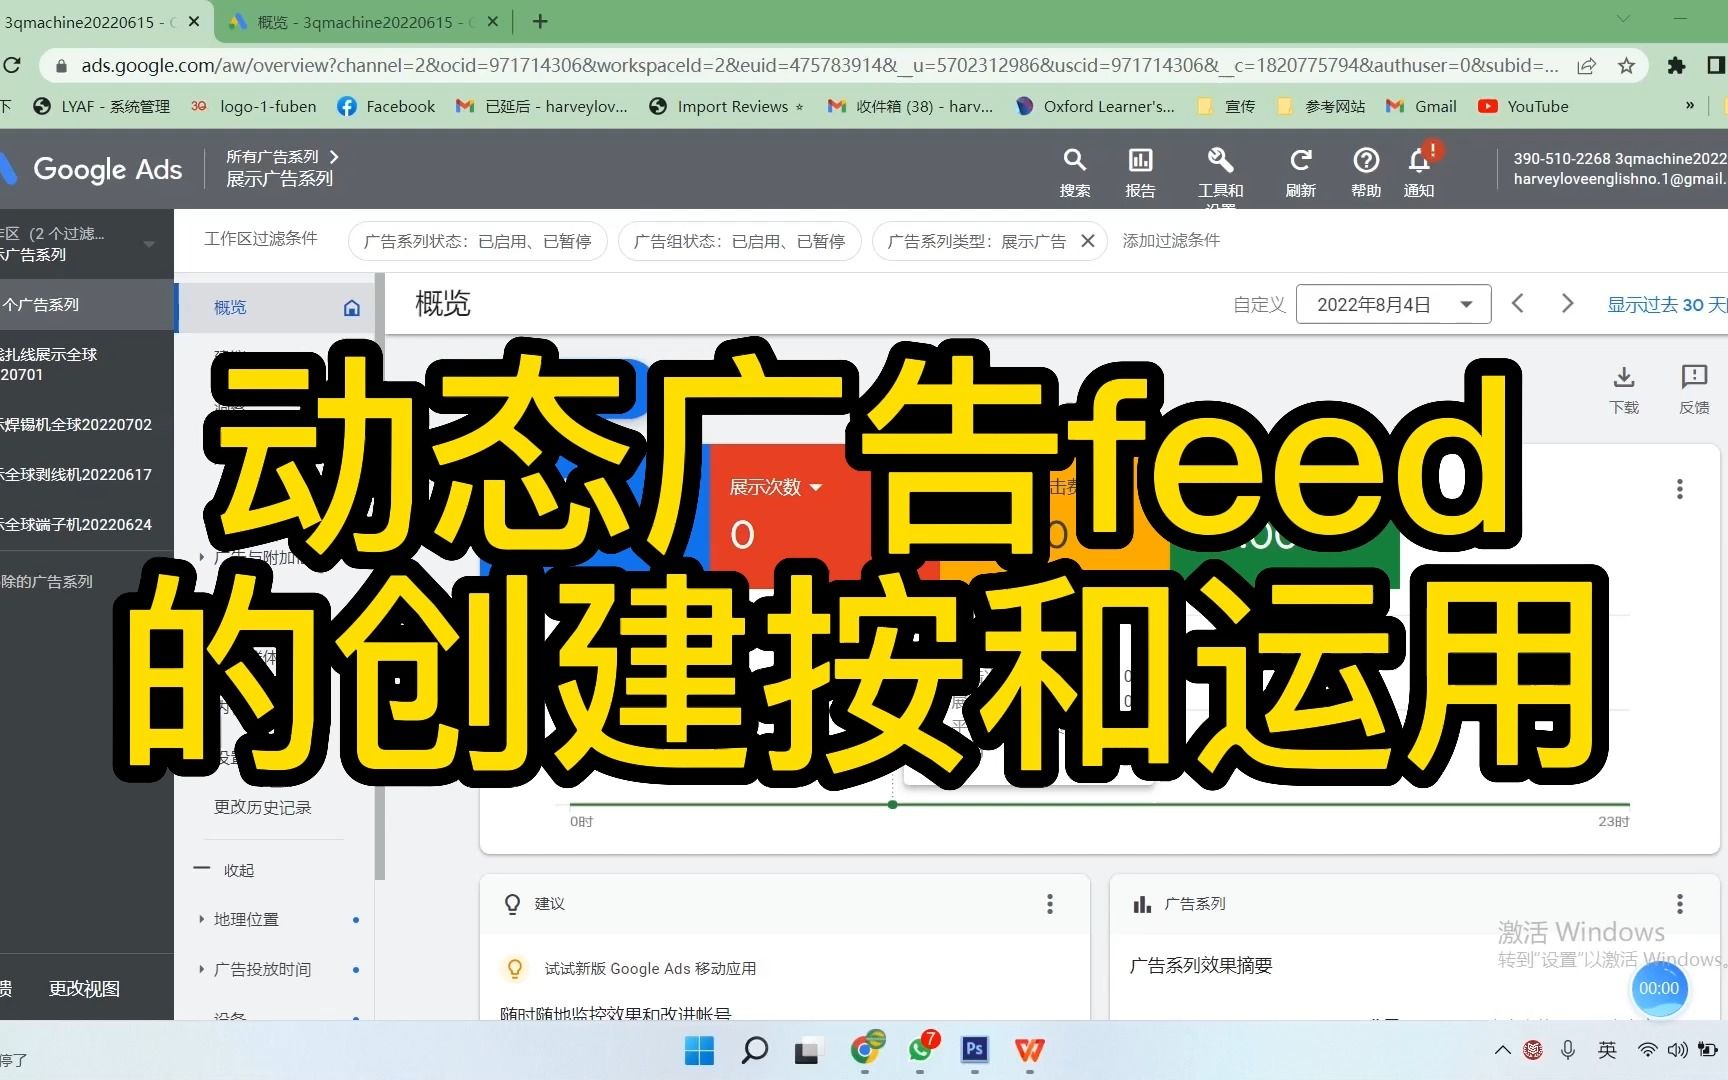Open the 广告系列 card three-dot menu
Screen dimensions: 1728x1080
1680,904
